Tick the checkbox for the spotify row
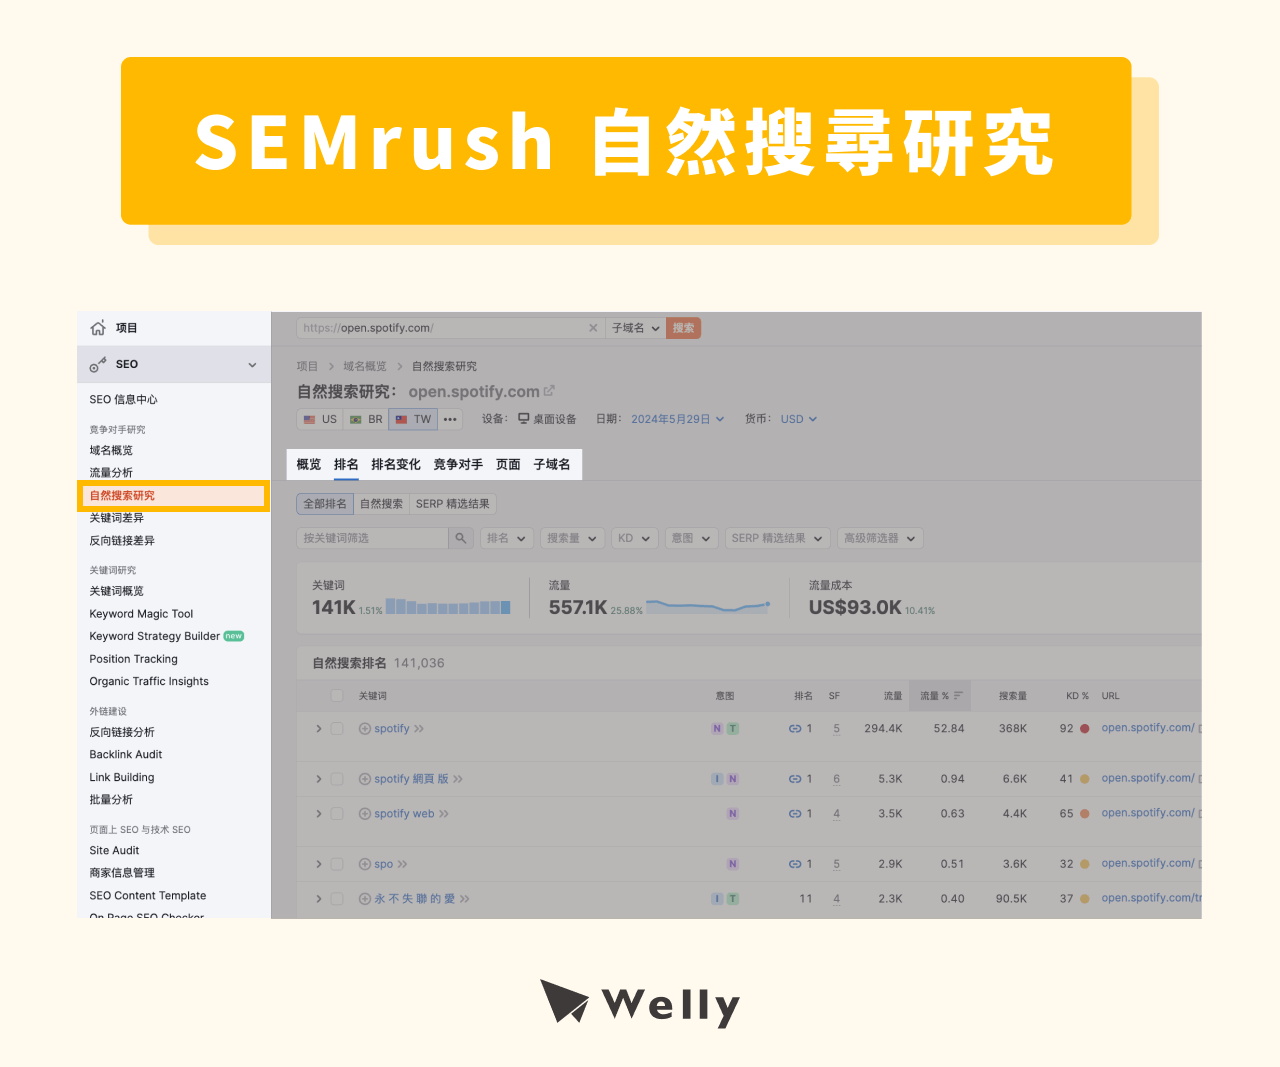This screenshot has width=1280, height=1067. coord(337,729)
